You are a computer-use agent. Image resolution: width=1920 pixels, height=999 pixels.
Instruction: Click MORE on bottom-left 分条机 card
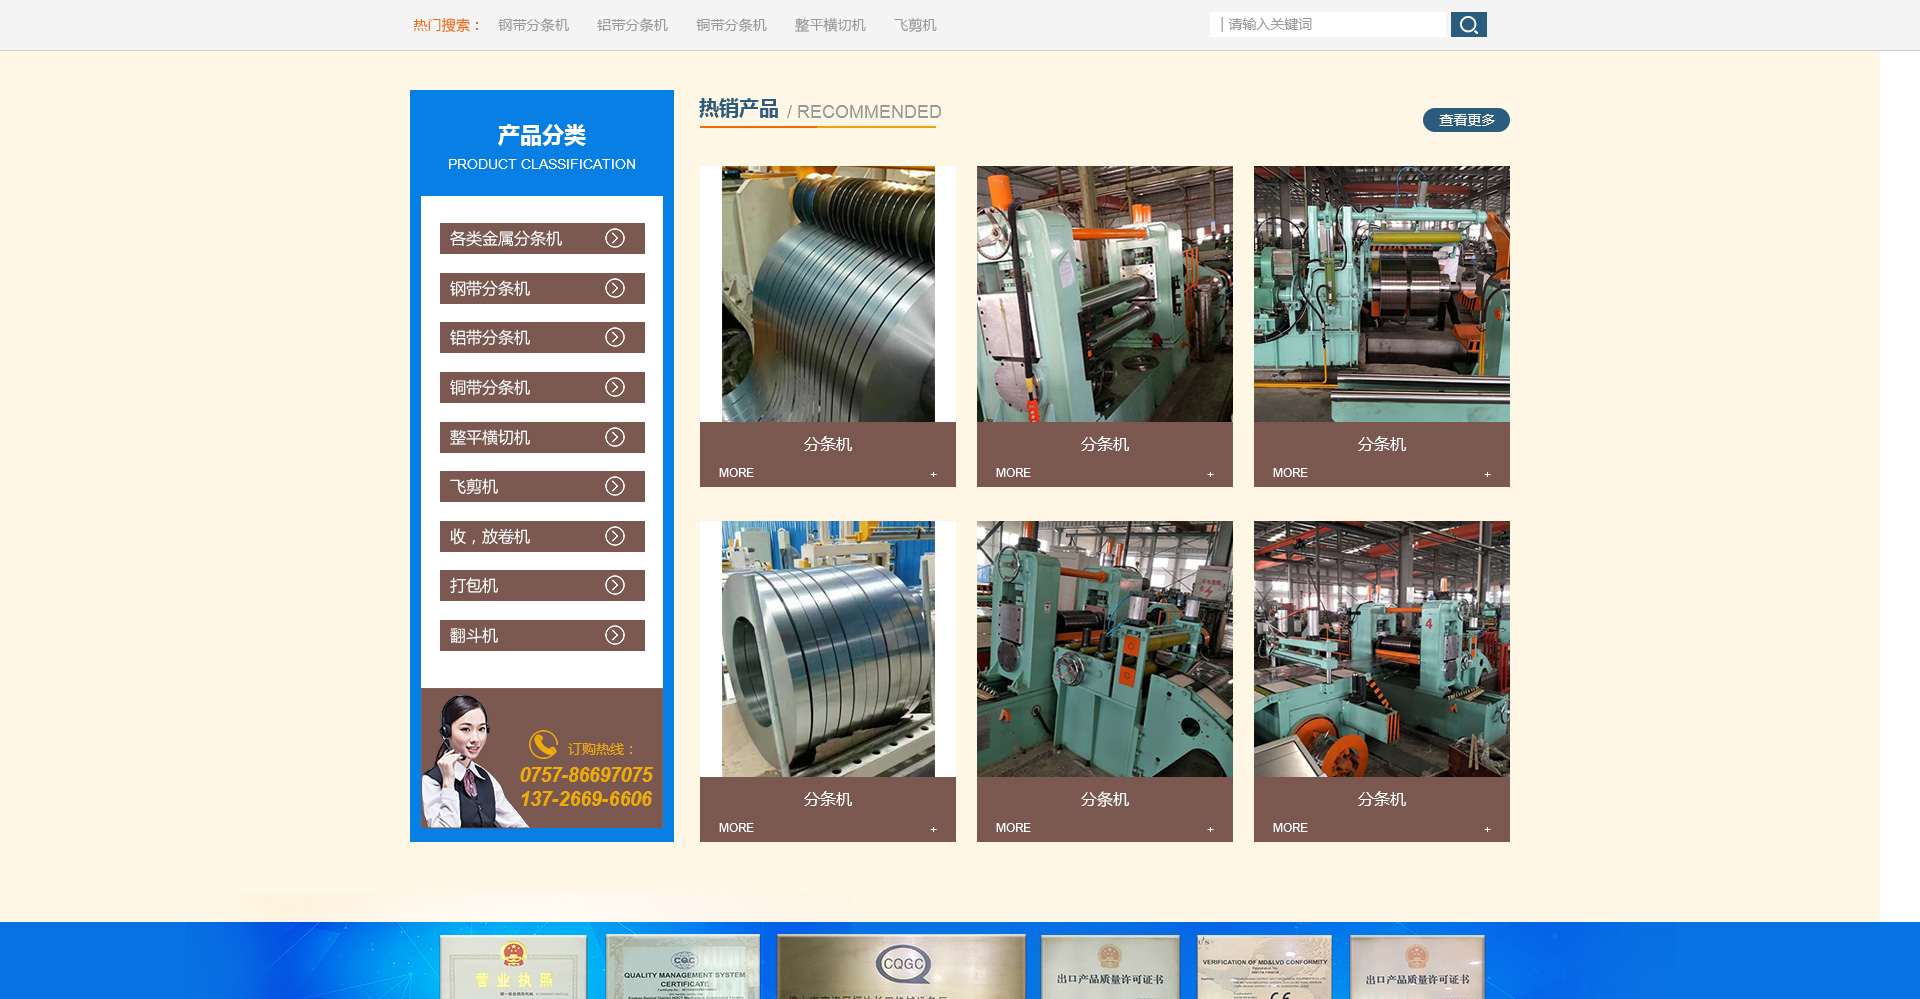pyautogui.click(x=736, y=828)
